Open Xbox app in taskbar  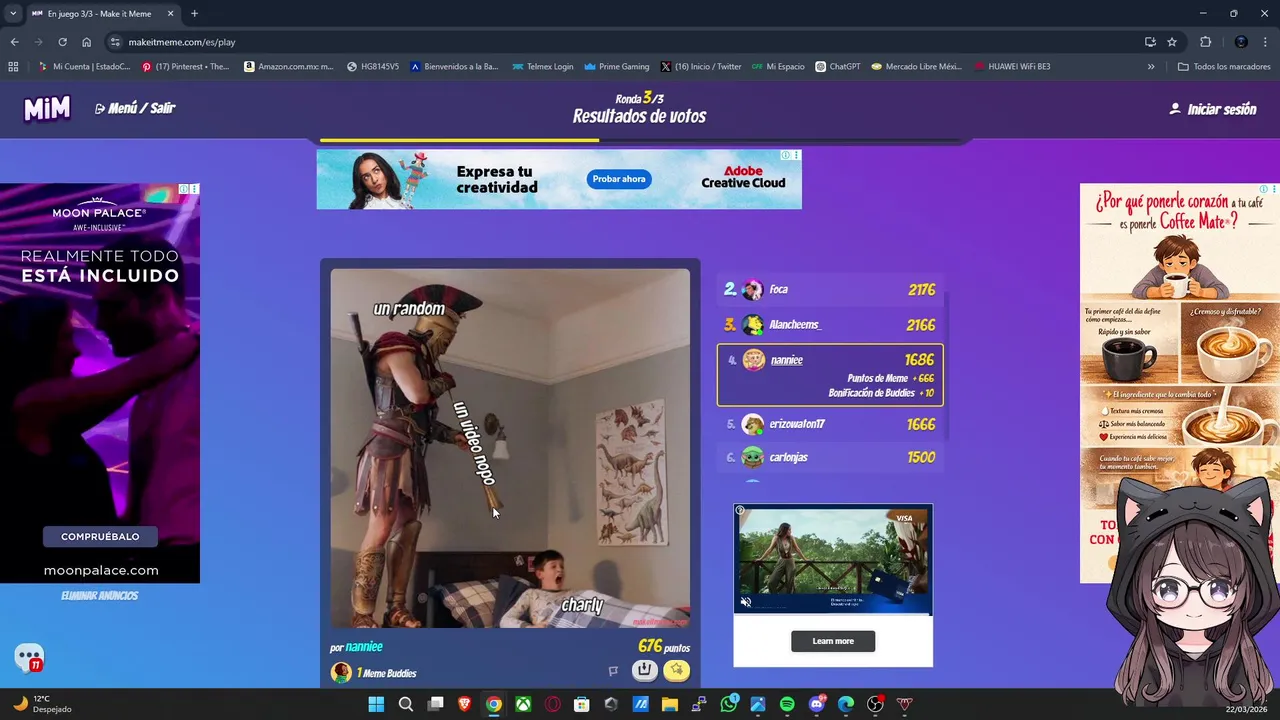[523, 704]
